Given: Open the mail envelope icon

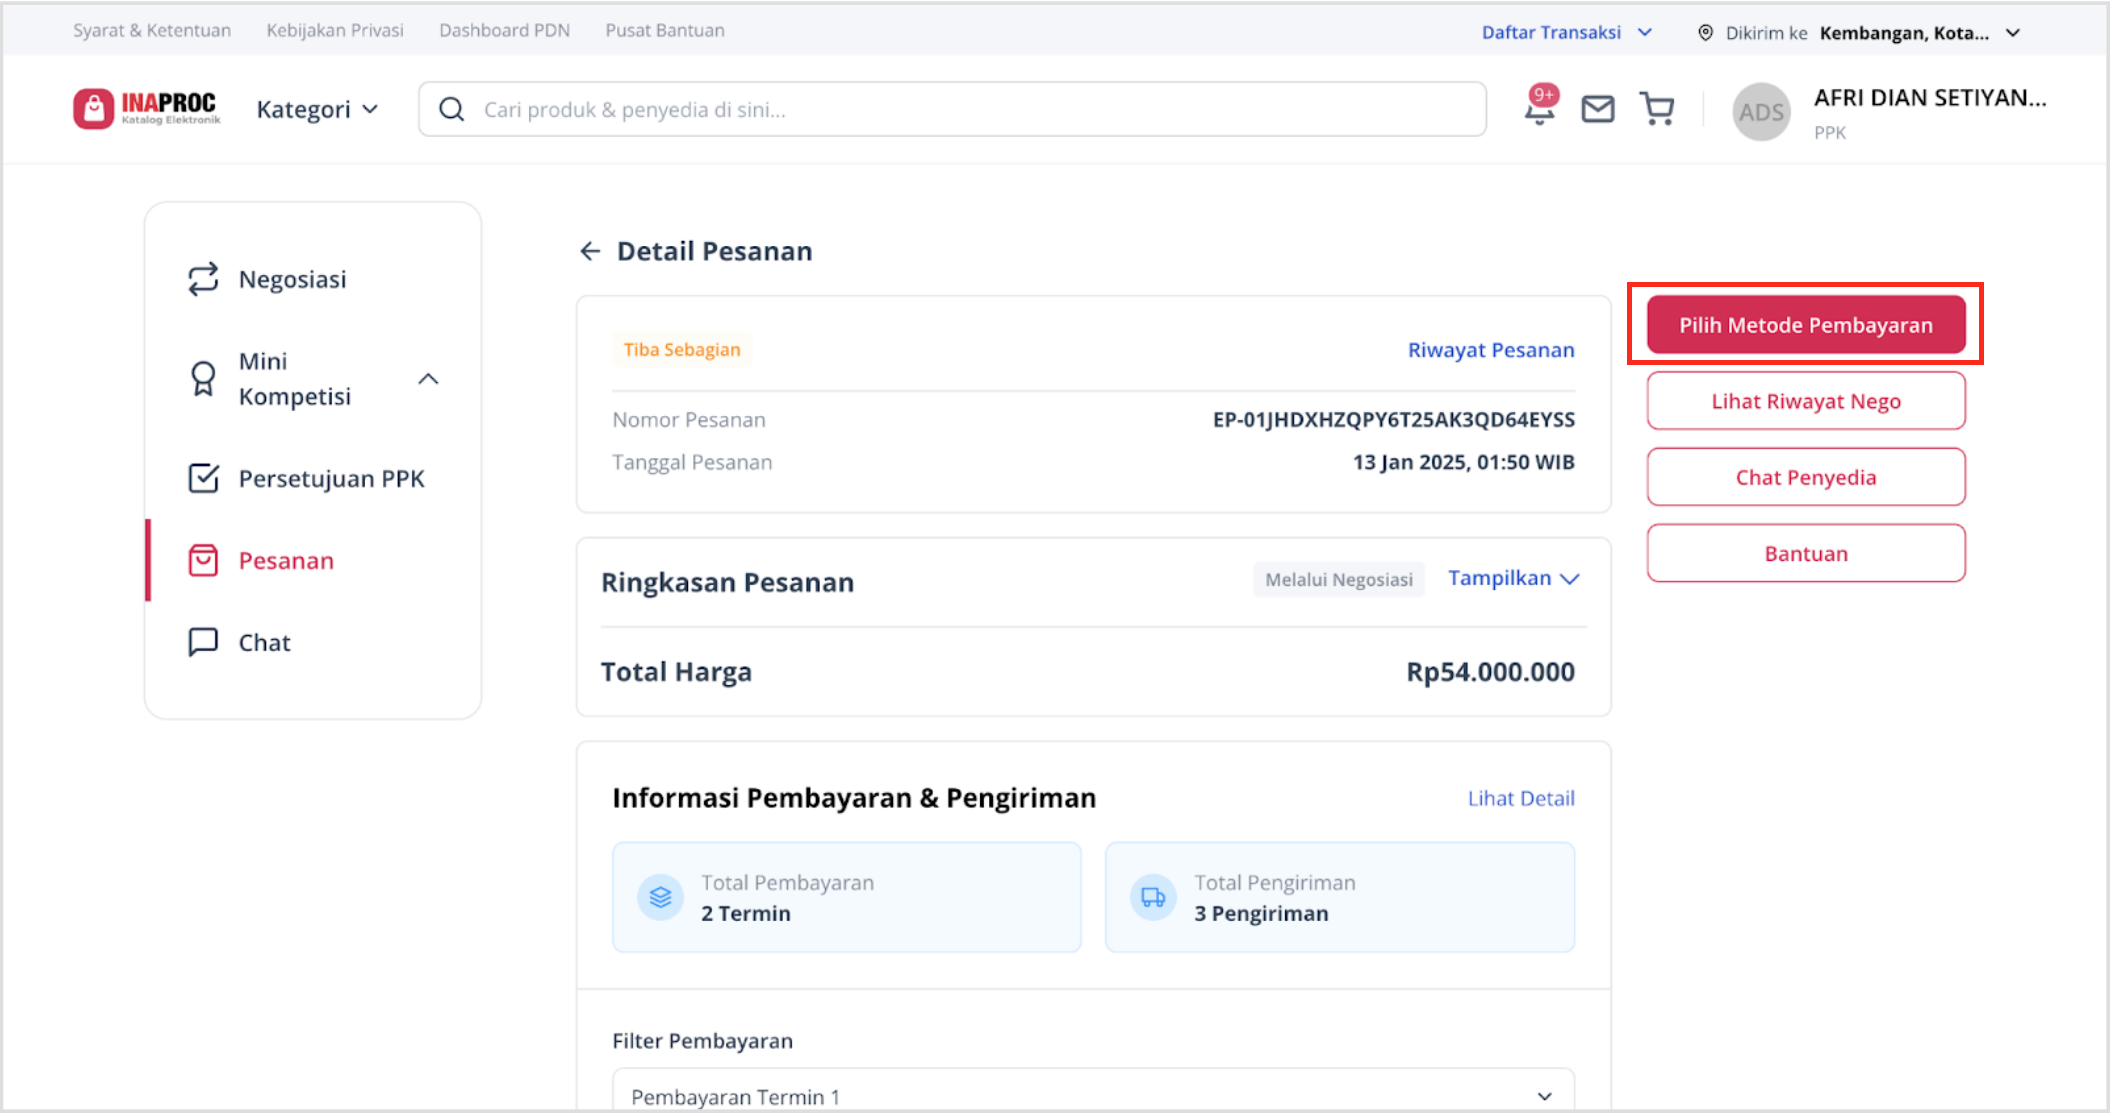Looking at the screenshot, I should pyautogui.click(x=1598, y=109).
